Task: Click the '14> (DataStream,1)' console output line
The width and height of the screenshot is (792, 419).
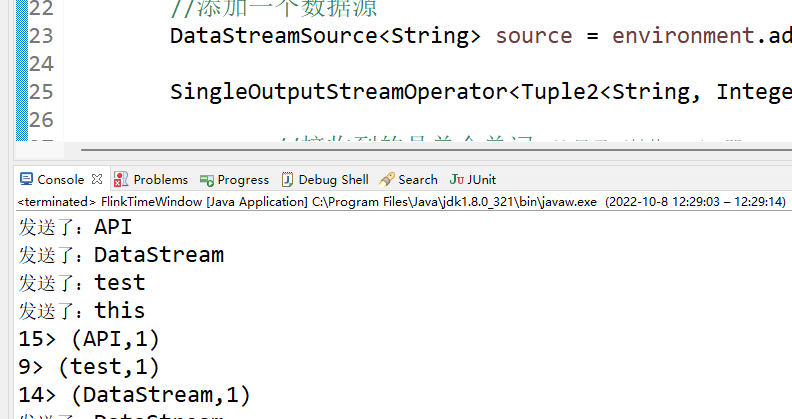Action: (x=134, y=394)
